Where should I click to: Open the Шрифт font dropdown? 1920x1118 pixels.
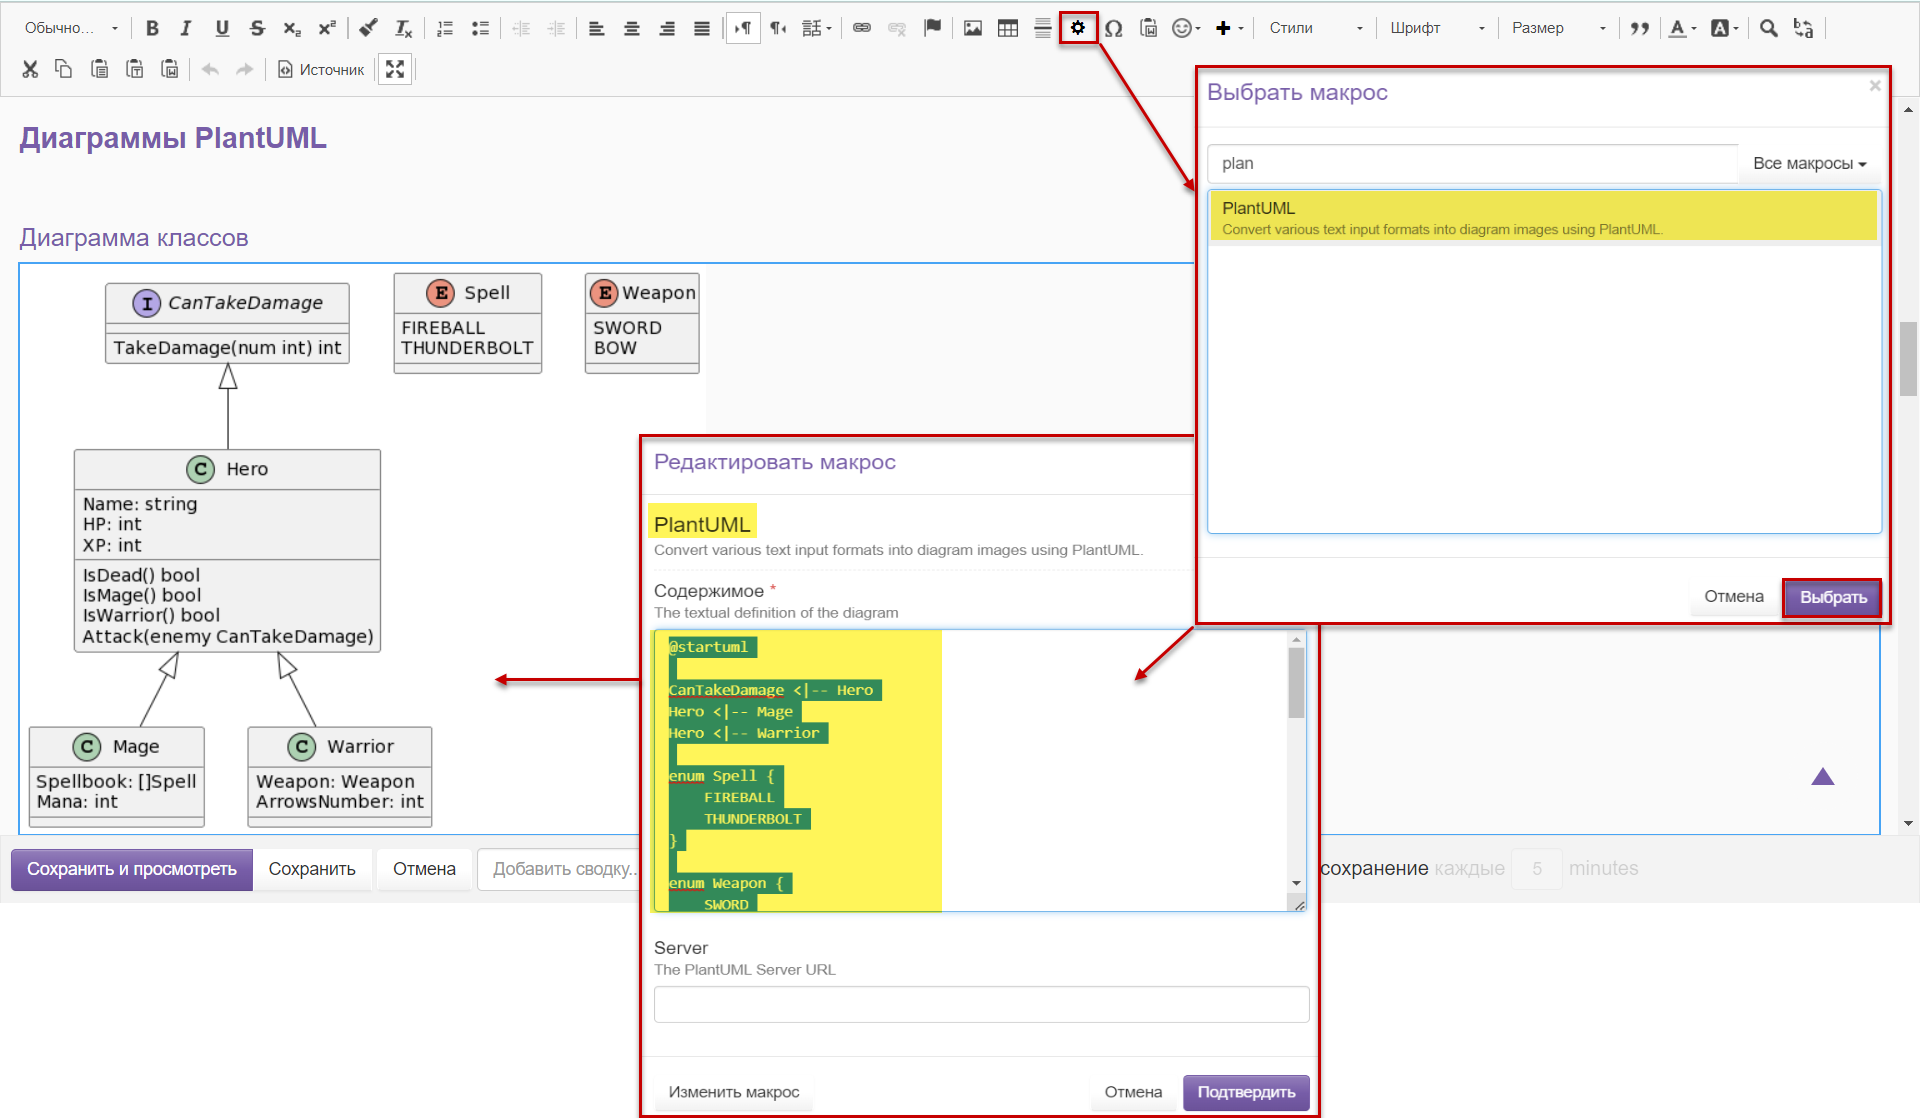point(1437,28)
